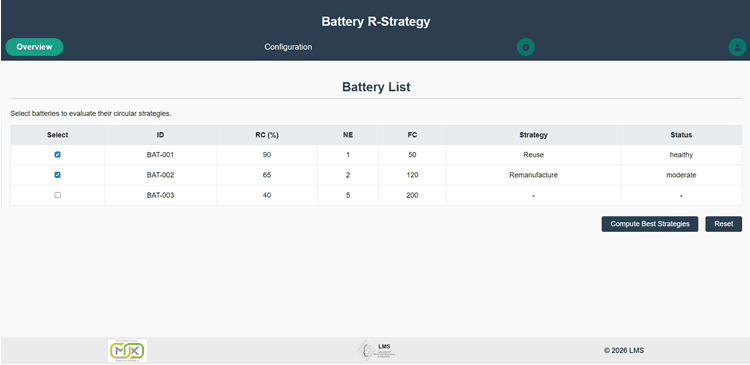The image size is (750, 365).
Task: Click Compute Best Strategies button
Action: pyautogui.click(x=650, y=224)
